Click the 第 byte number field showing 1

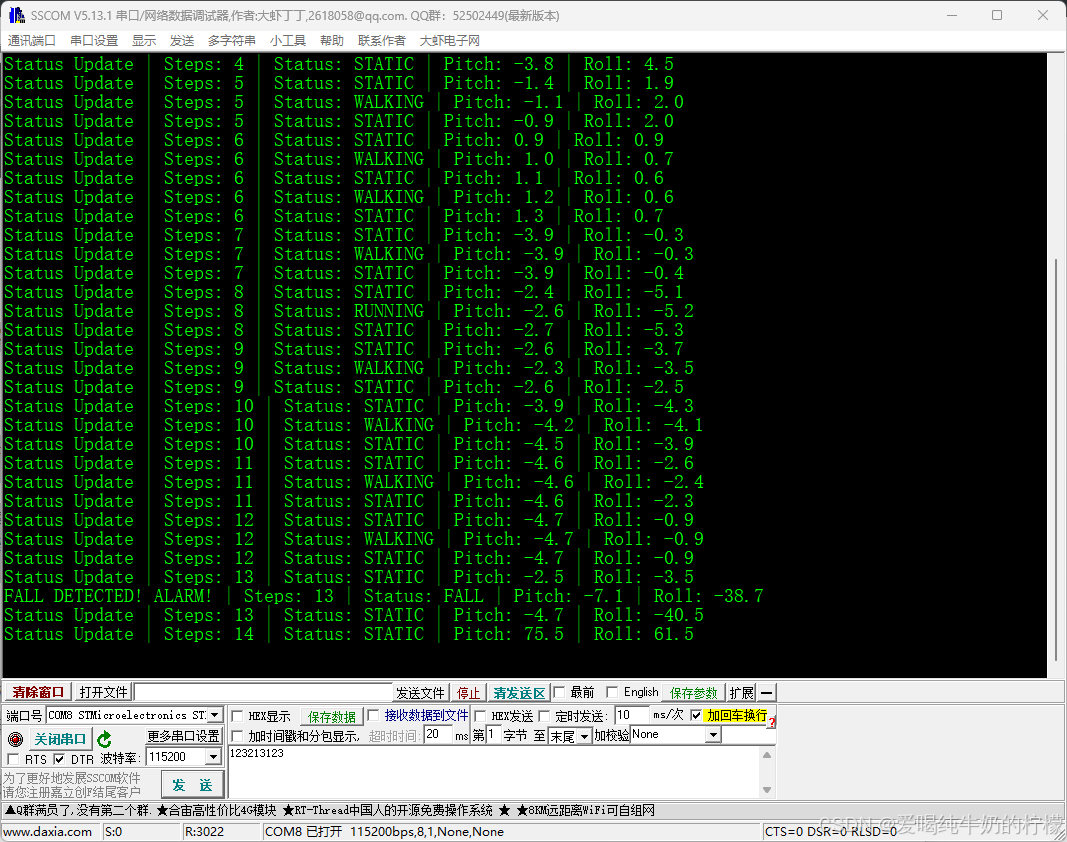(x=493, y=735)
